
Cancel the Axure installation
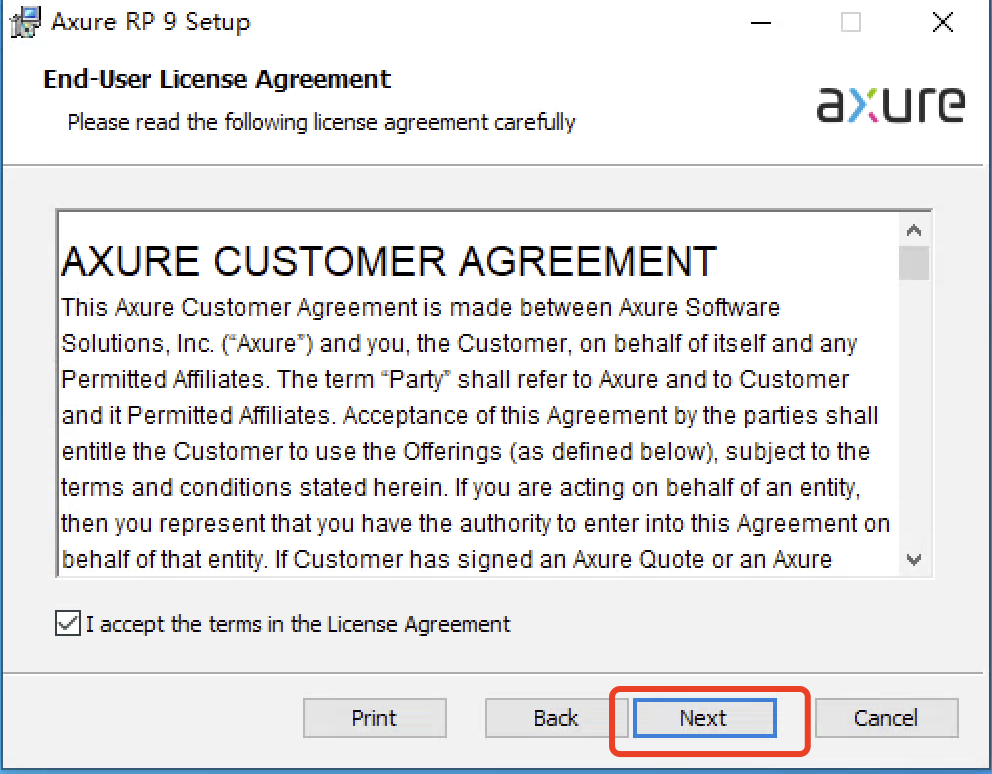coord(886,718)
